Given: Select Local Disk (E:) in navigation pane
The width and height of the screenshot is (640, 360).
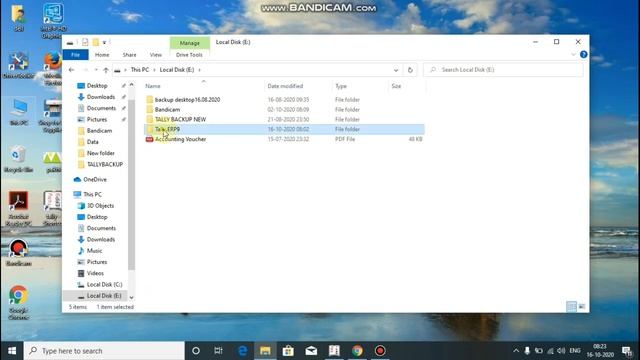Looking at the screenshot, I should [104, 296].
